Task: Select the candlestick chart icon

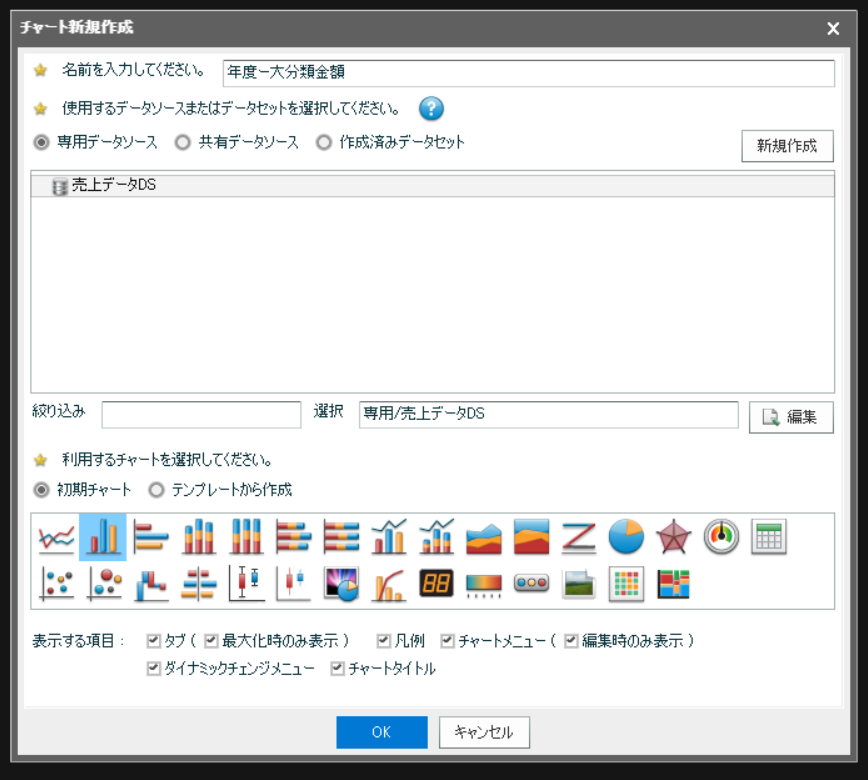Action: [x=293, y=583]
